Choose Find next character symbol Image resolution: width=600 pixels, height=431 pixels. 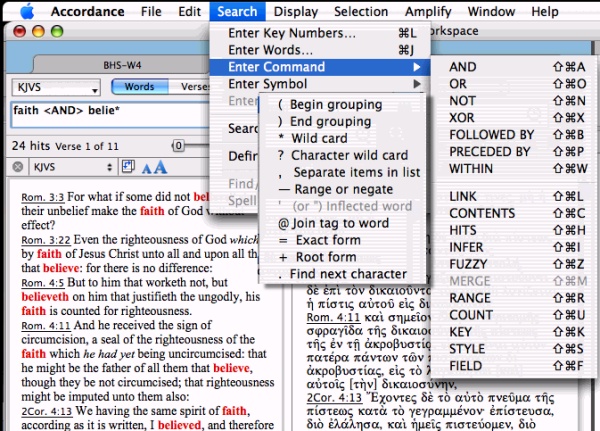click(342, 274)
